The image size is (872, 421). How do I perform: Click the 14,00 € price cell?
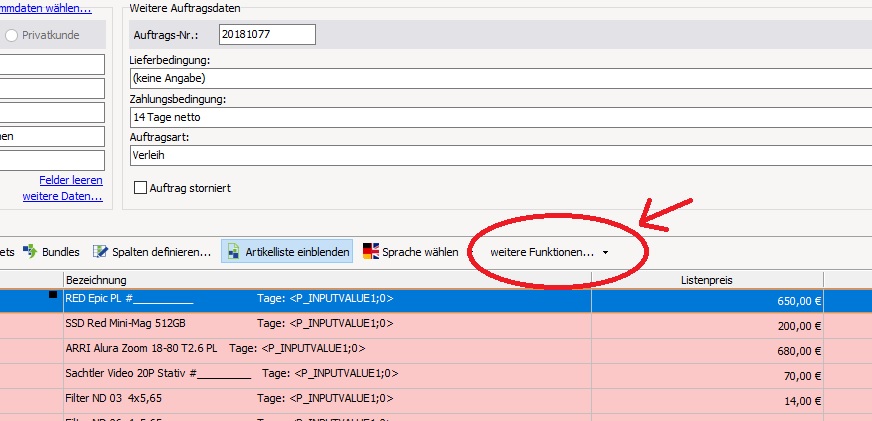pos(707,401)
